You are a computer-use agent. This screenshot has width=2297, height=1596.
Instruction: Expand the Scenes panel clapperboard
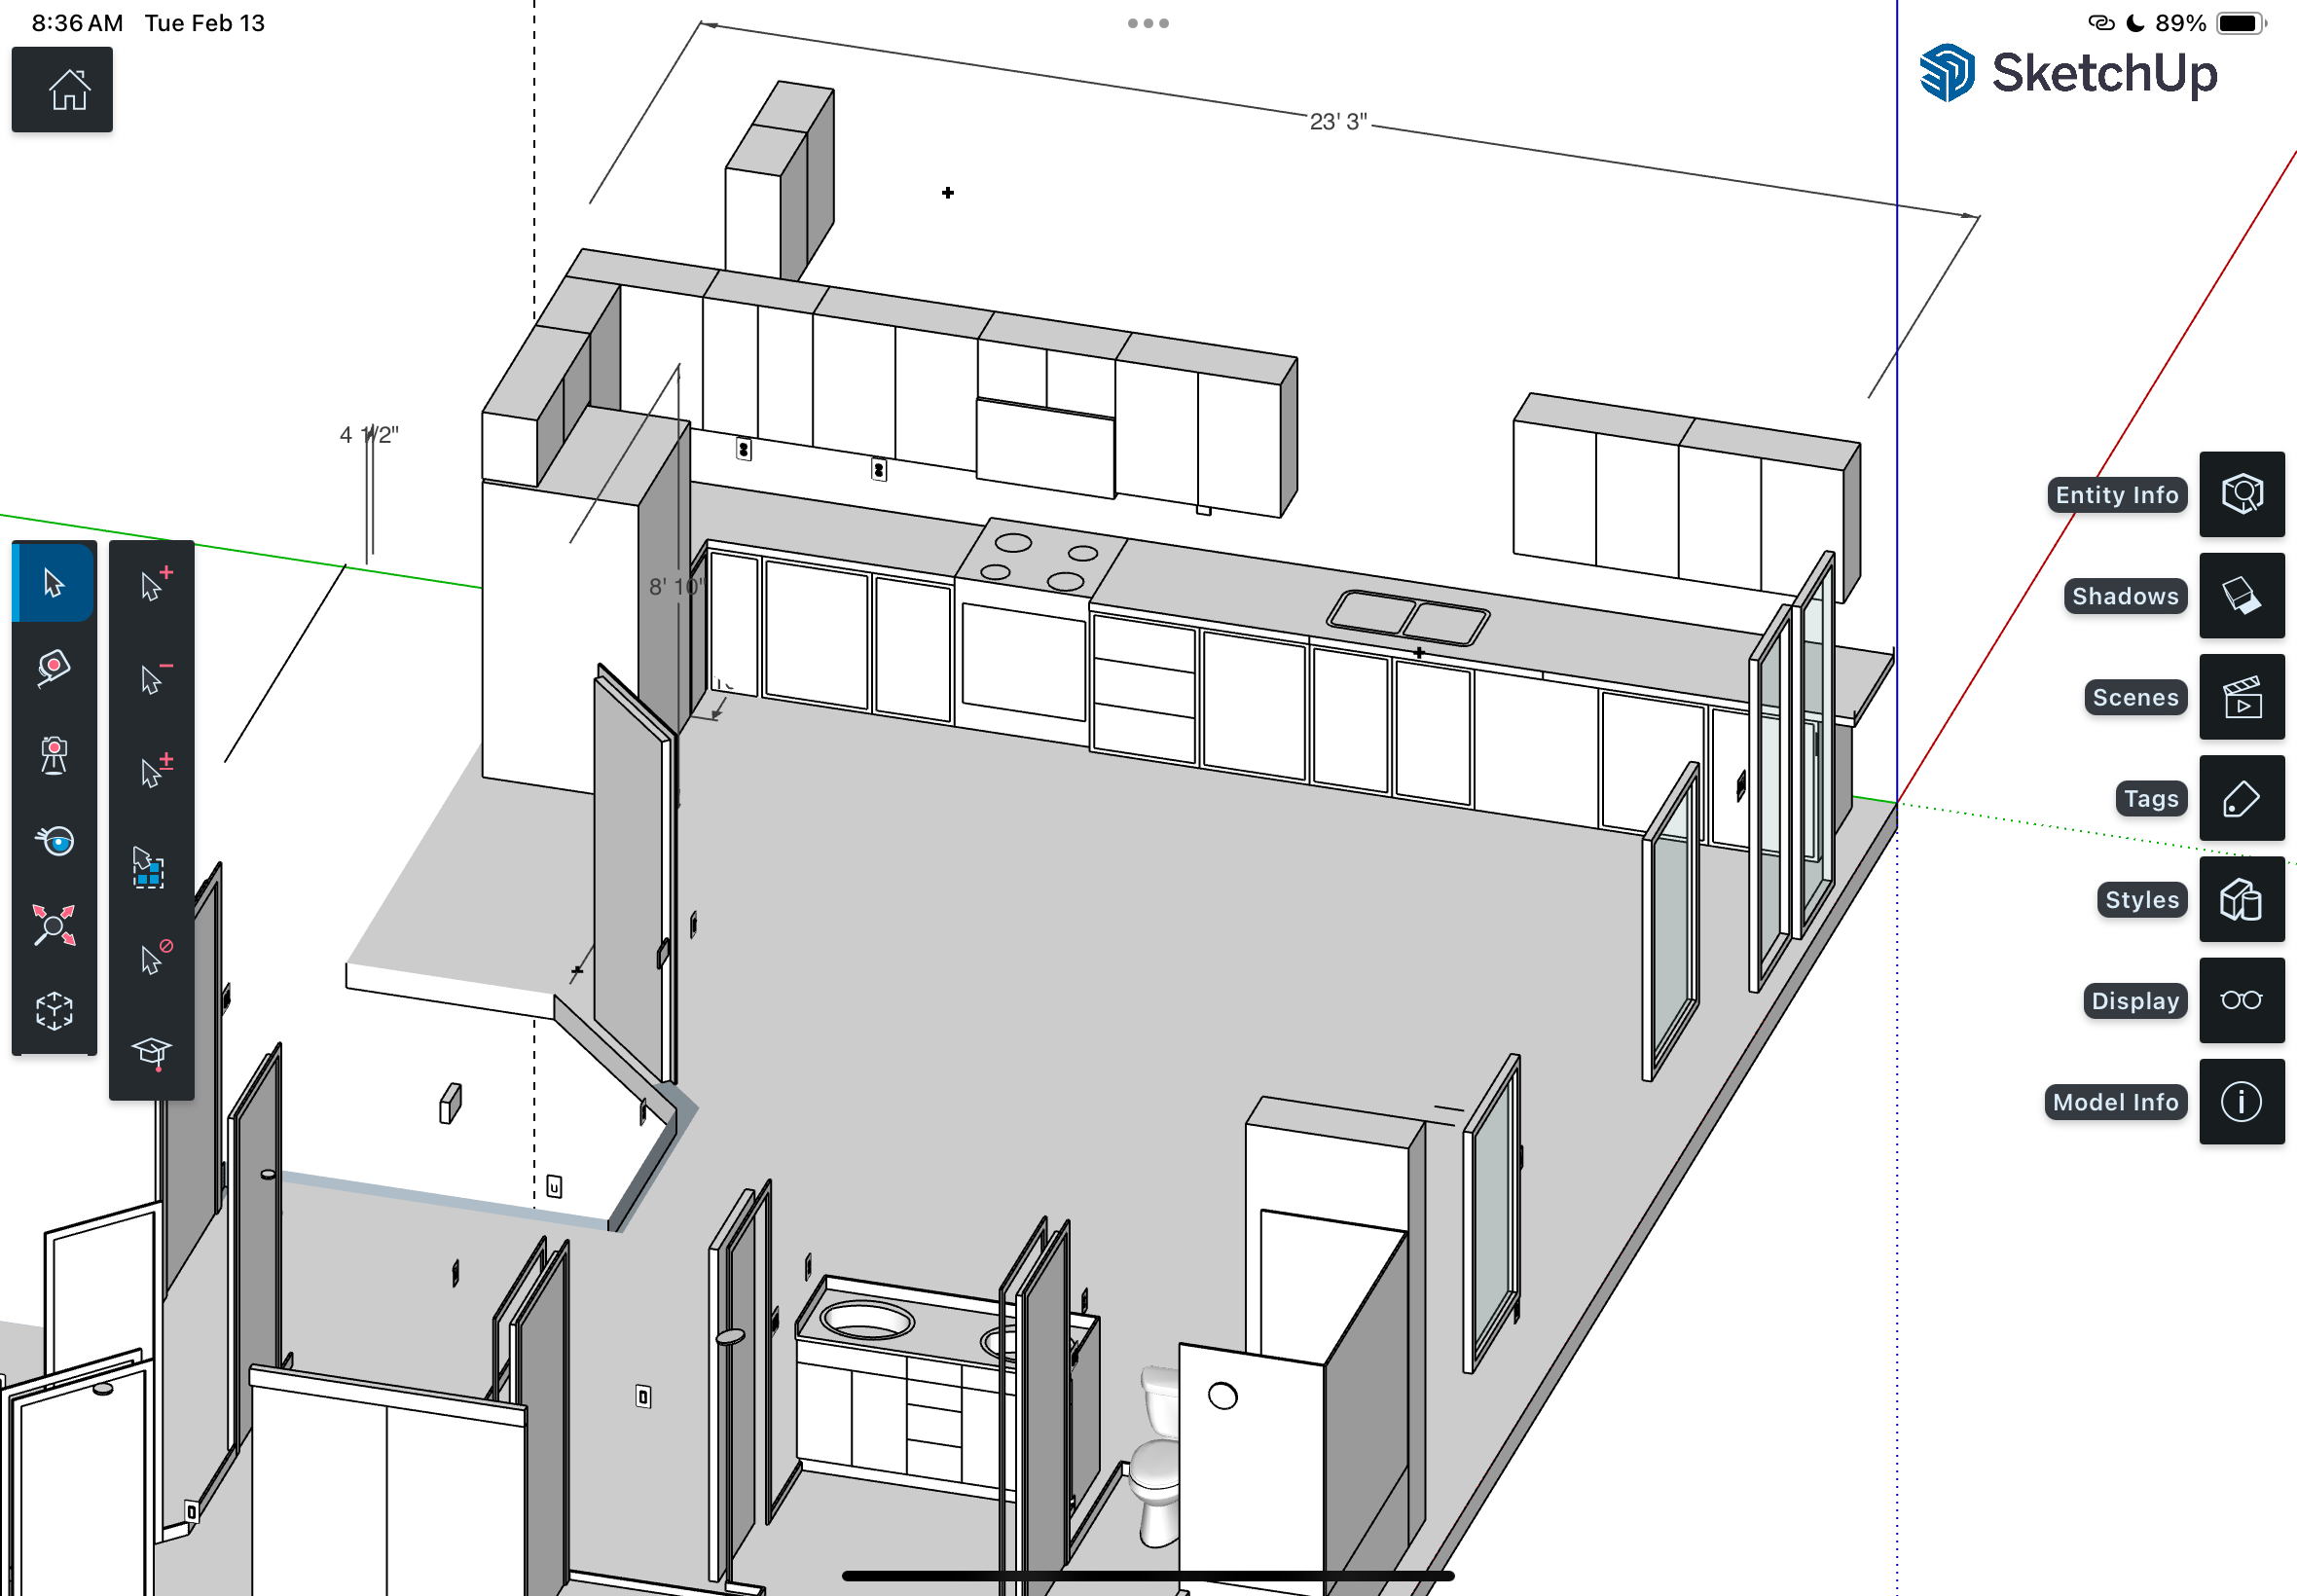pyautogui.click(x=2241, y=697)
